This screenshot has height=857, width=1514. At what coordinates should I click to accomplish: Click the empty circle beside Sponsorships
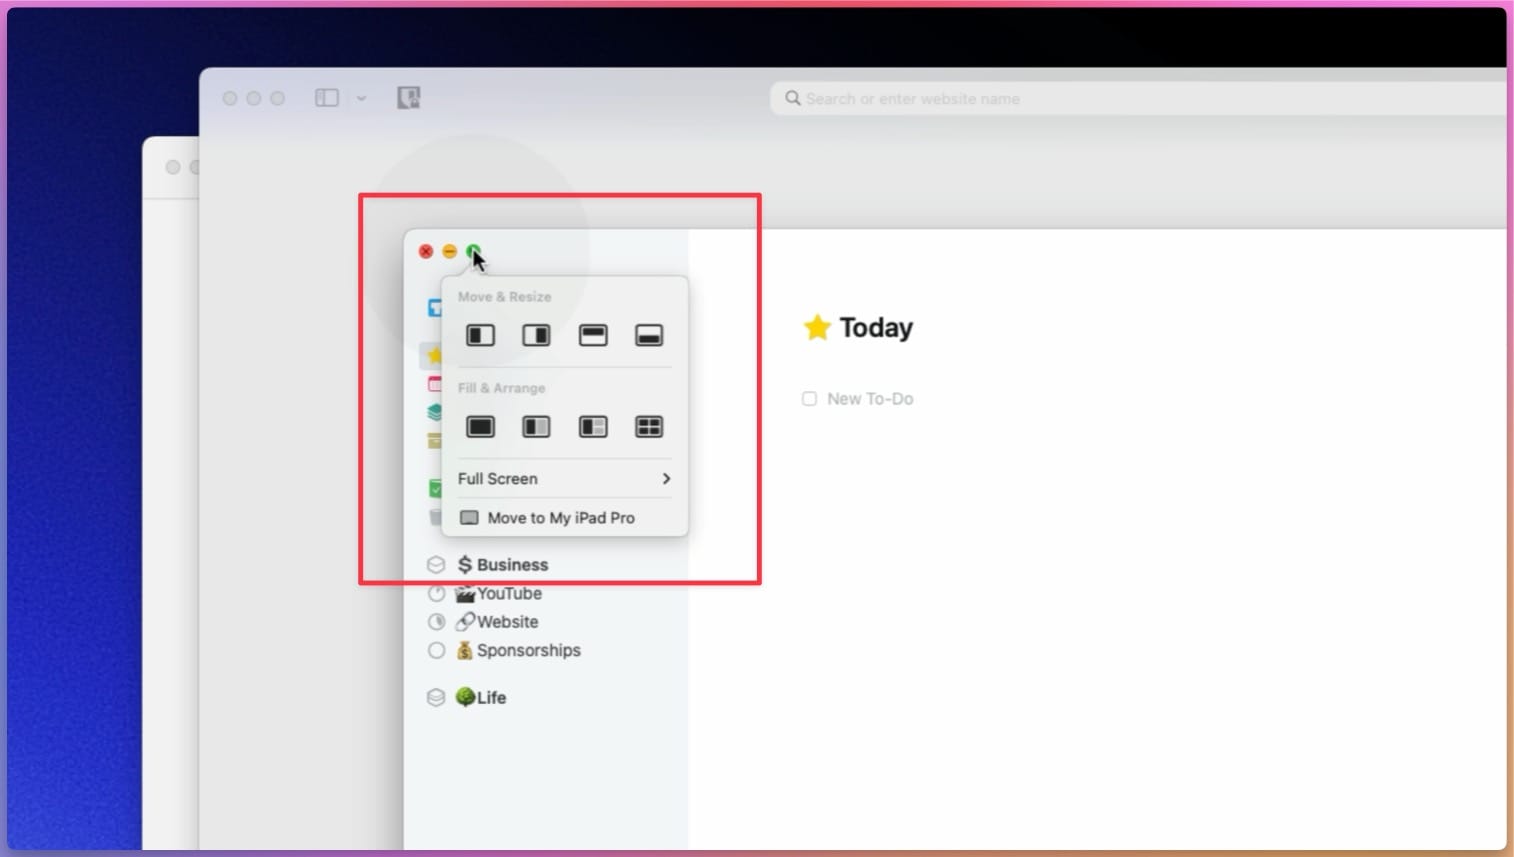pyautogui.click(x=437, y=650)
